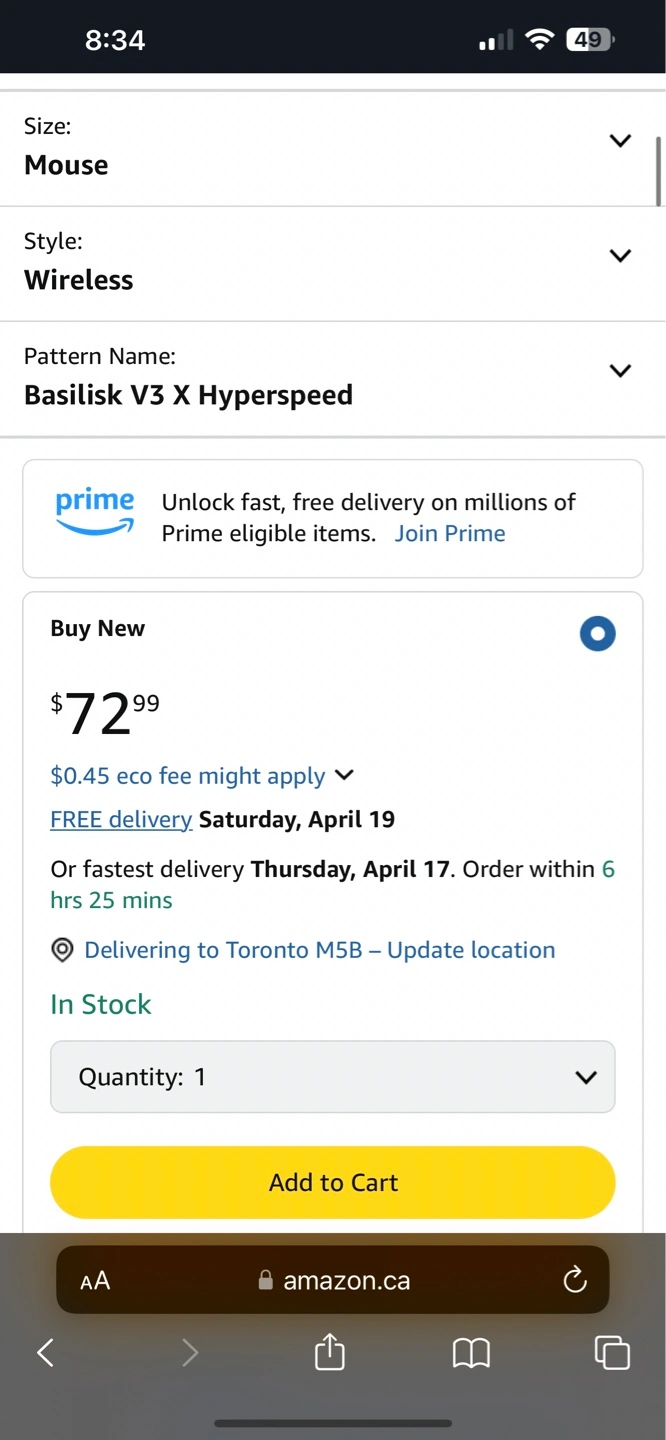666x1440 pixels.
Task: Open Safari bookmarks
Action: 471,1353
